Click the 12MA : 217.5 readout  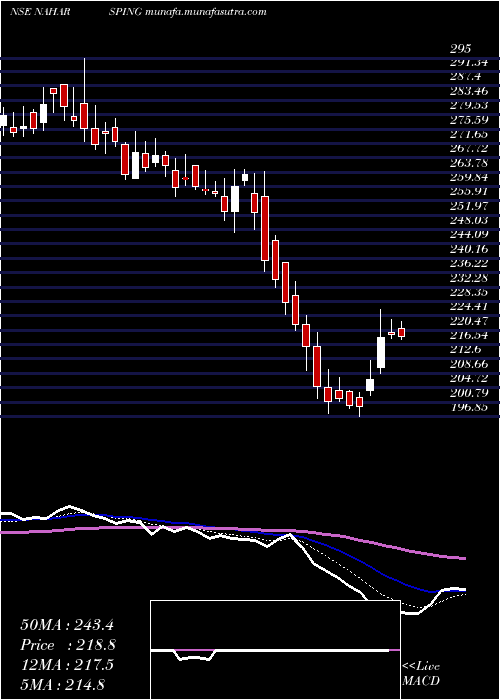[x=67, y=665]
